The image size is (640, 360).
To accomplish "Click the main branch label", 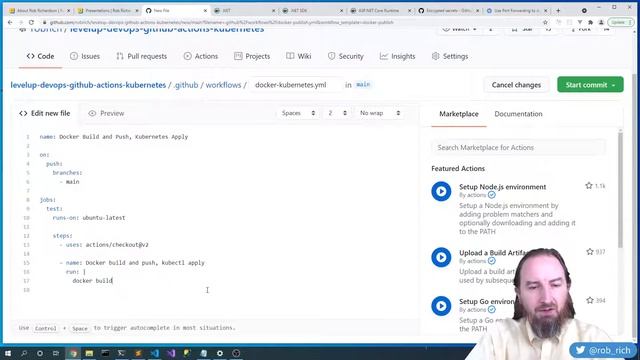I will [x=363, y=84].
